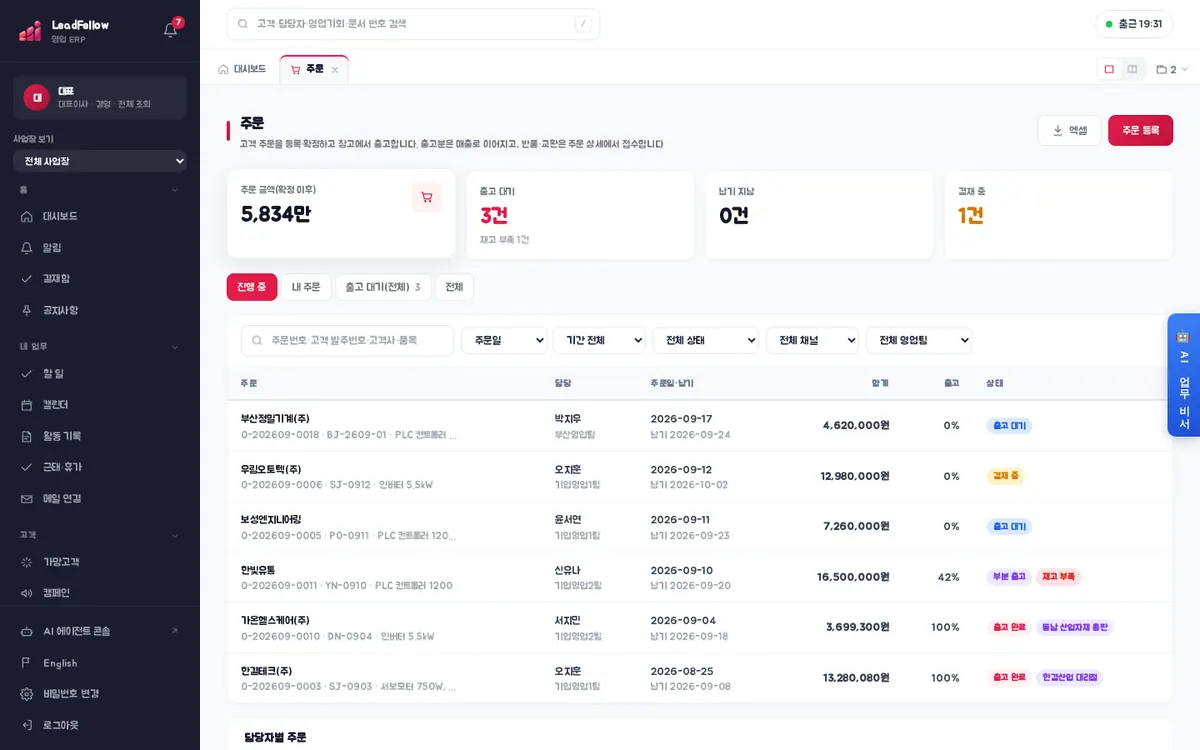Go to 결재함 in the sidebar
The height and width of the screenshot is (750, 1200).
click(x=100, y=278)
